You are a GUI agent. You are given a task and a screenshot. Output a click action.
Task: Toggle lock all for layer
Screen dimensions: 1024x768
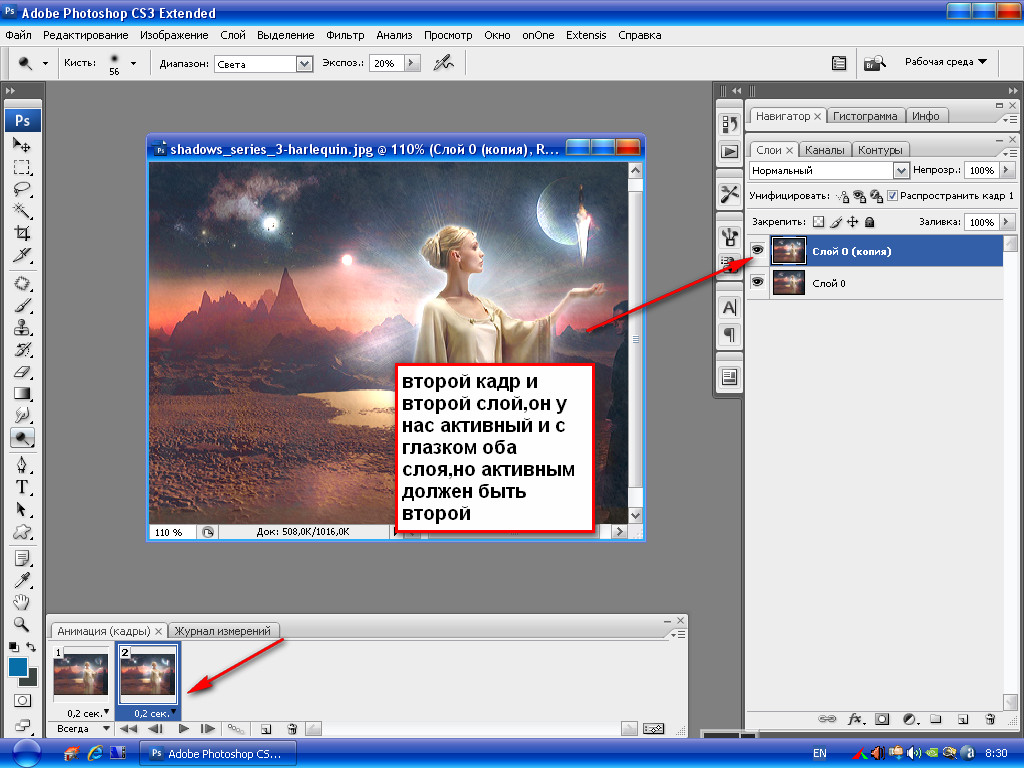[x=869, y=222]
